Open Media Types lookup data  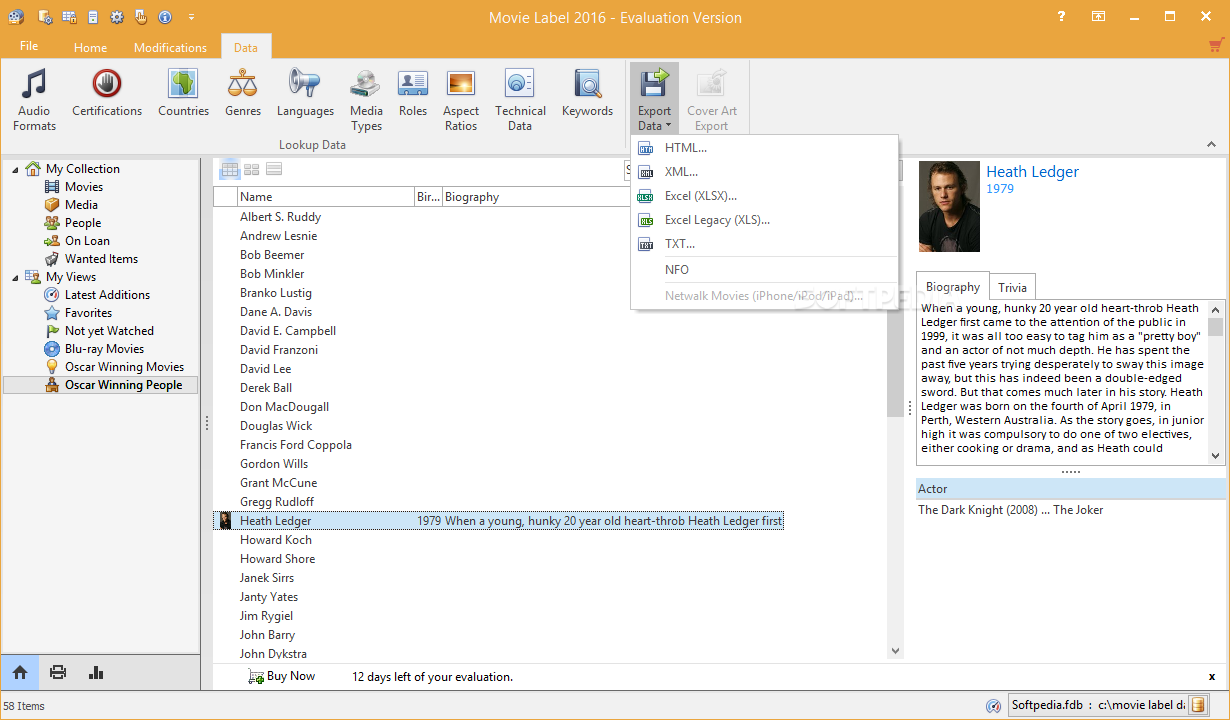coord(366,99)
